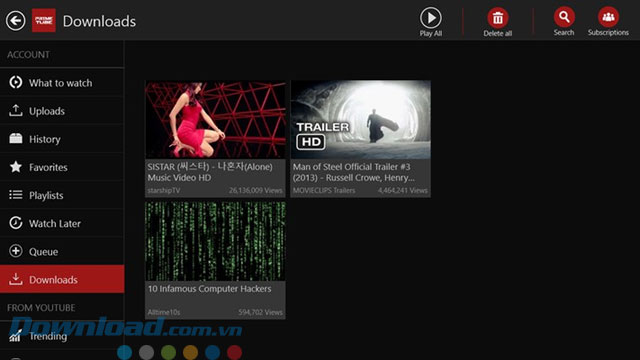Open Playlists menu label
The width and height of the screenshot is (640, 360).
coord(46,196)
